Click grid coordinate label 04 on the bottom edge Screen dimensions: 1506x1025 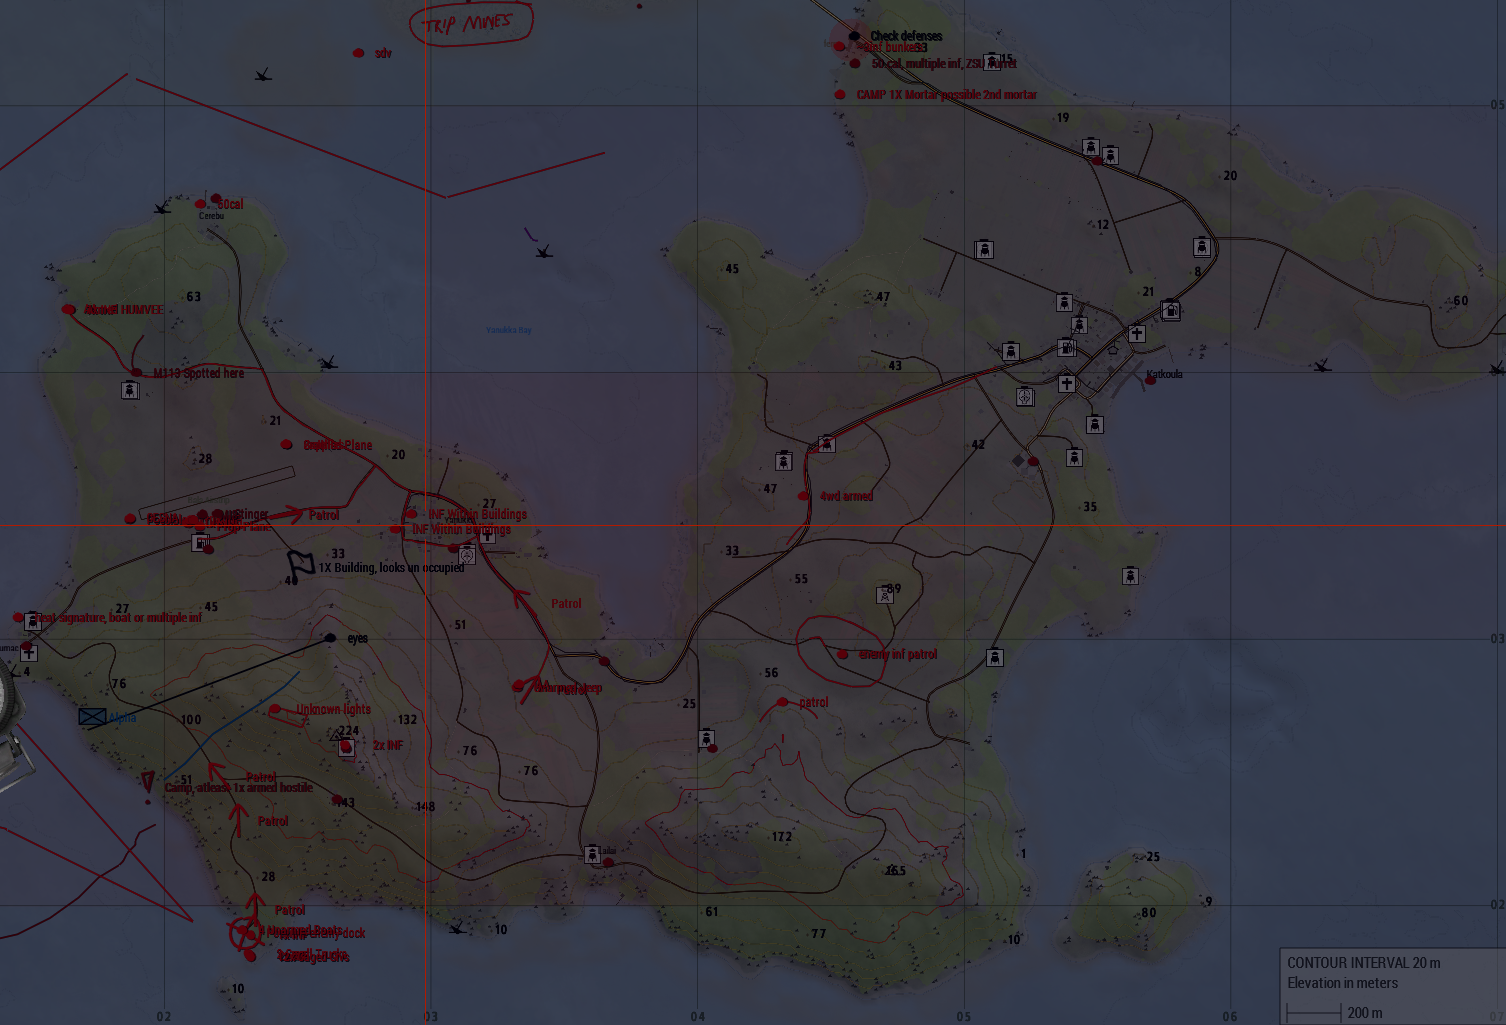(x=698, y=1017)
